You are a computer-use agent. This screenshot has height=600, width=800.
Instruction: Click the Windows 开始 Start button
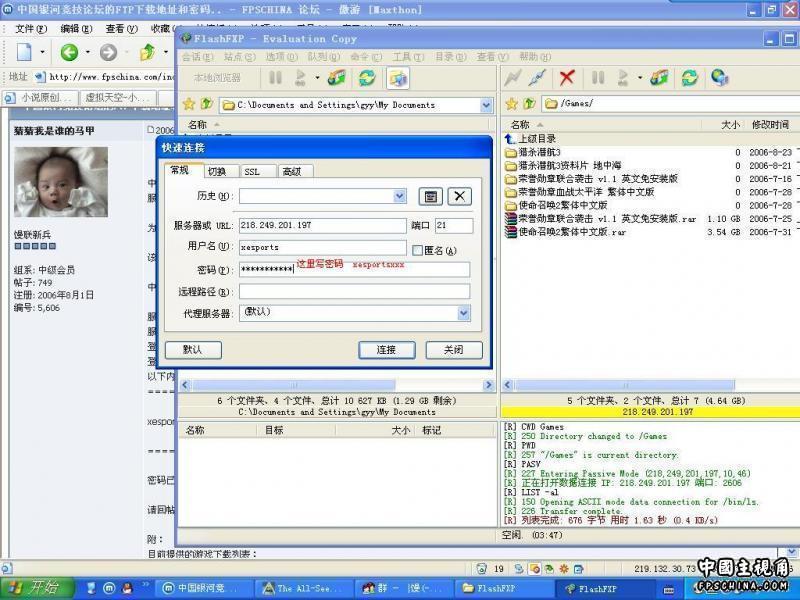[37, 588]
